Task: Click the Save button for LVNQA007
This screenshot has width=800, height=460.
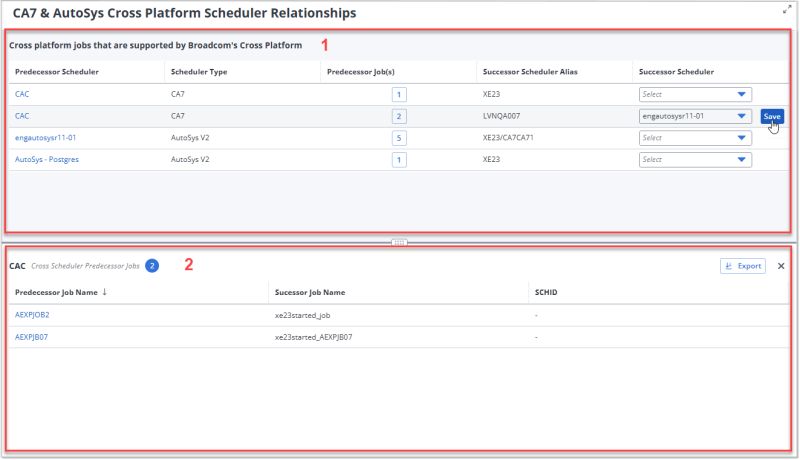Action: point(772,116)
